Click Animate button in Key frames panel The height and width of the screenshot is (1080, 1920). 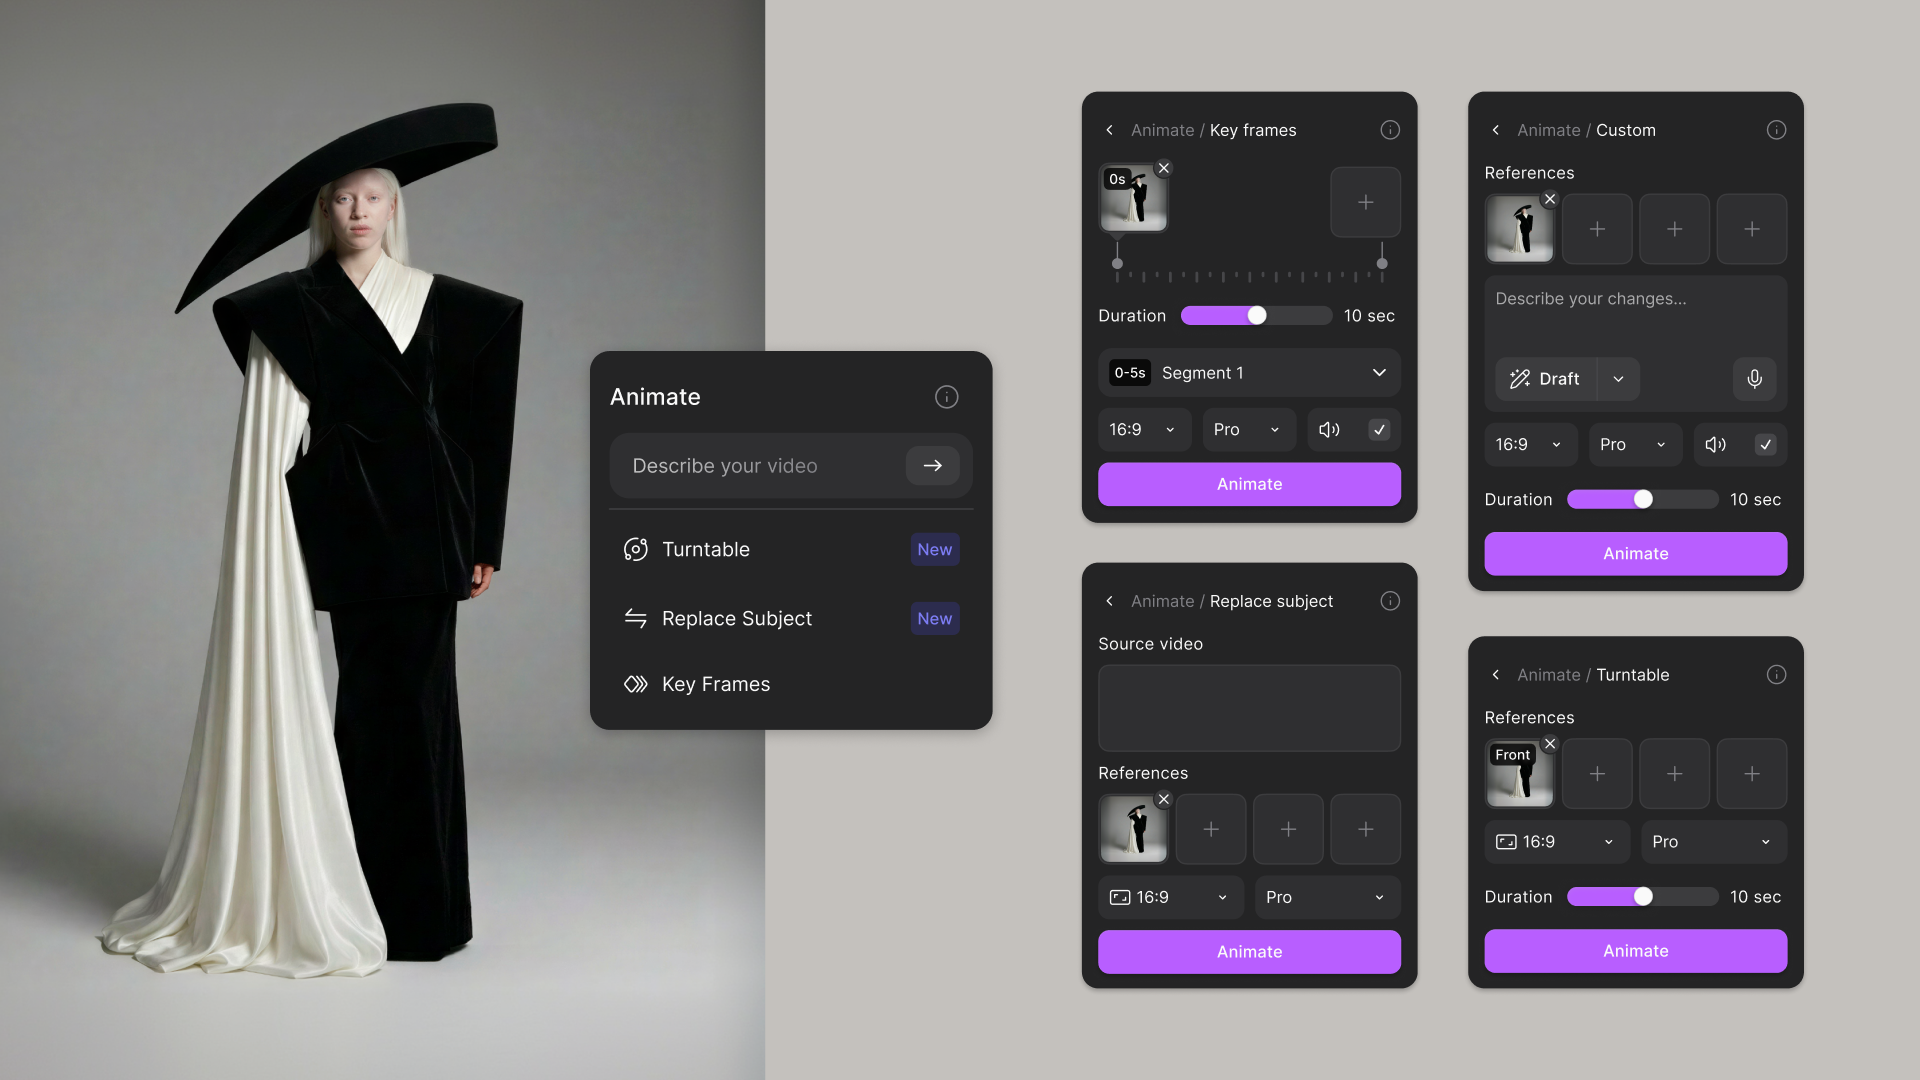pos(1249,484)
